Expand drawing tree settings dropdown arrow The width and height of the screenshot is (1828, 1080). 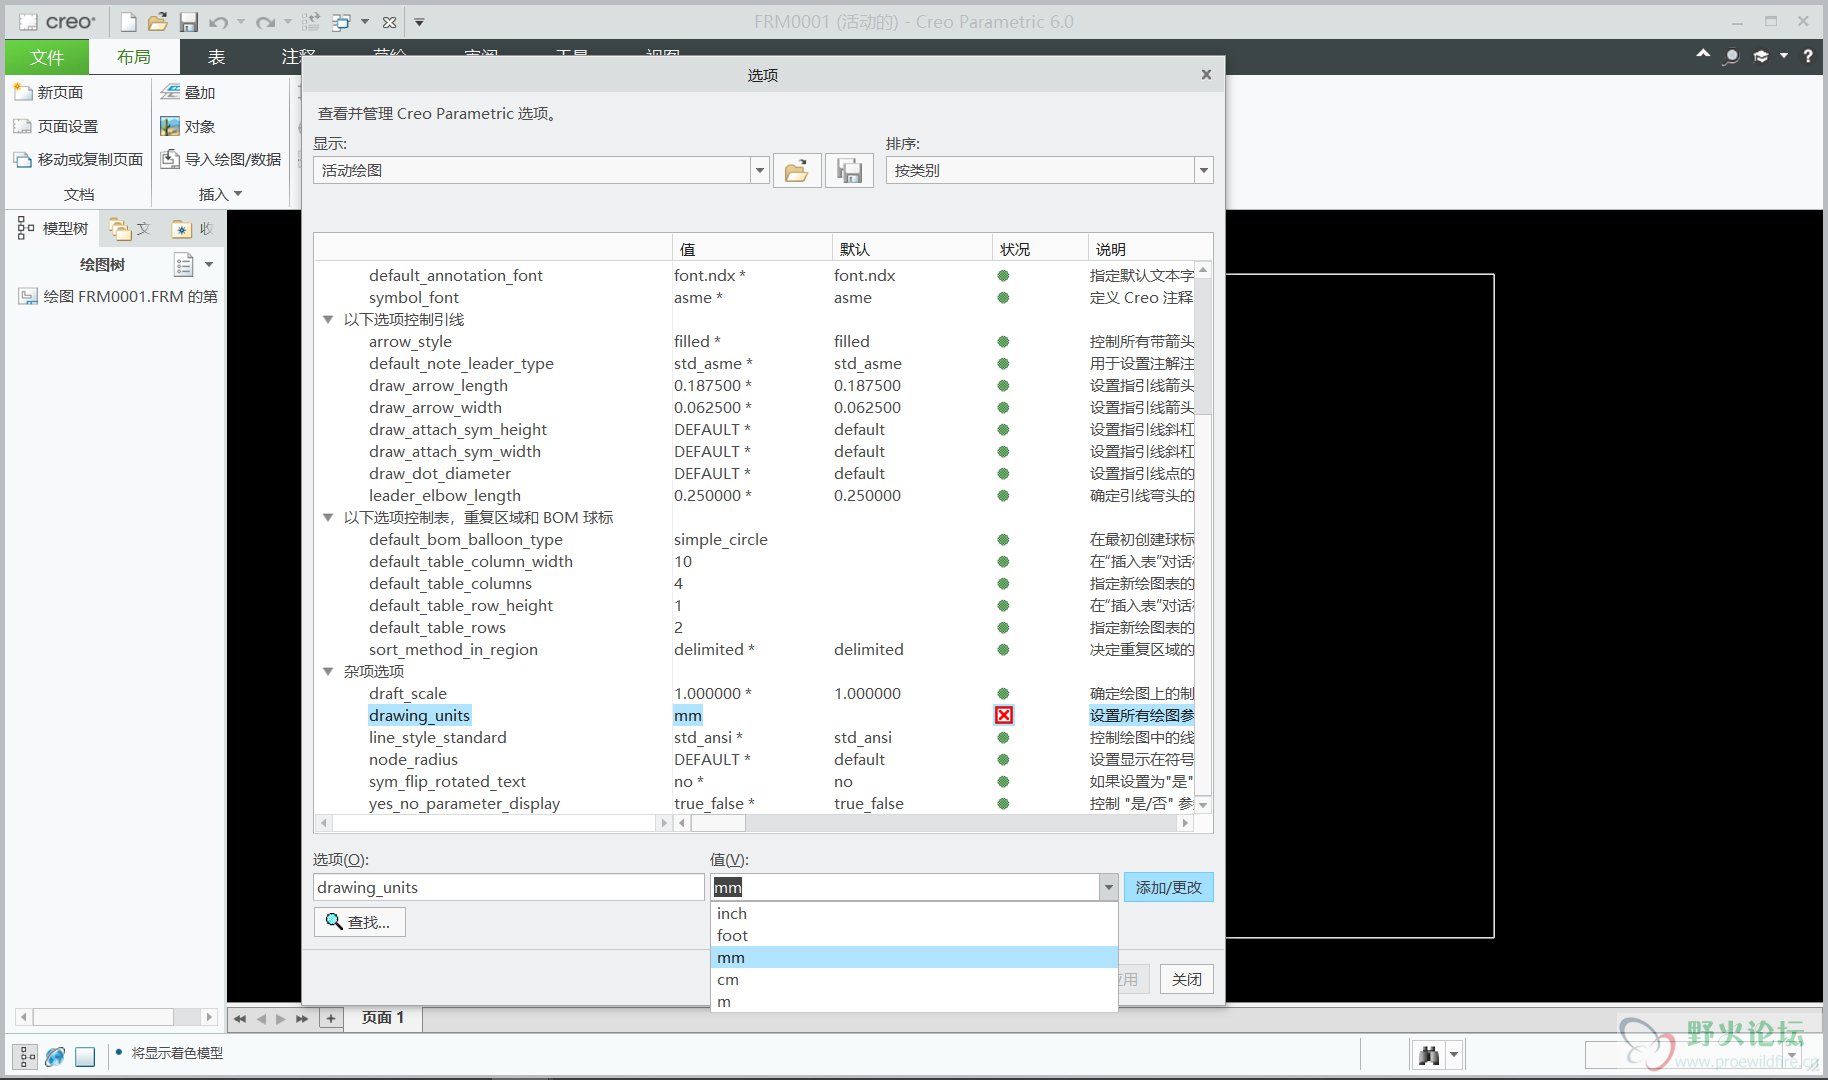tap(209, 265)
